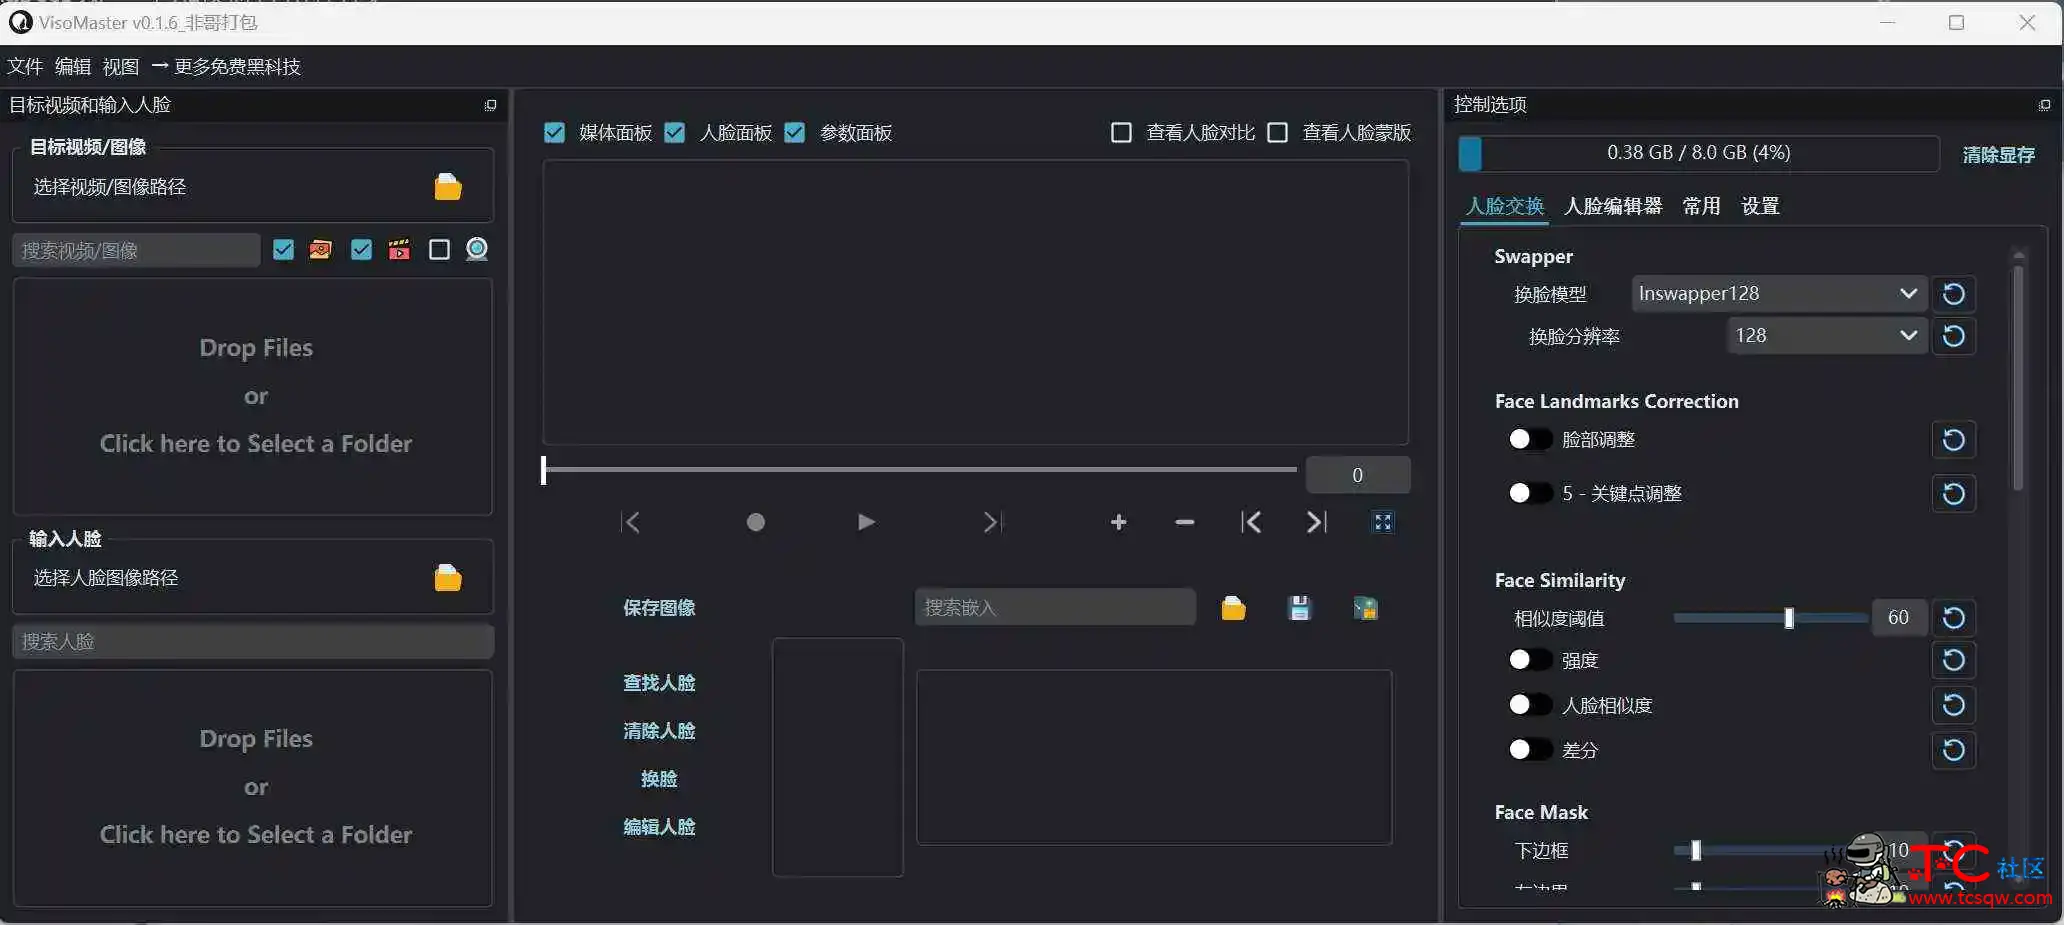Advance to next frame in player
The width and height of the screenshot is (2064, 925).
pos(992,522)
